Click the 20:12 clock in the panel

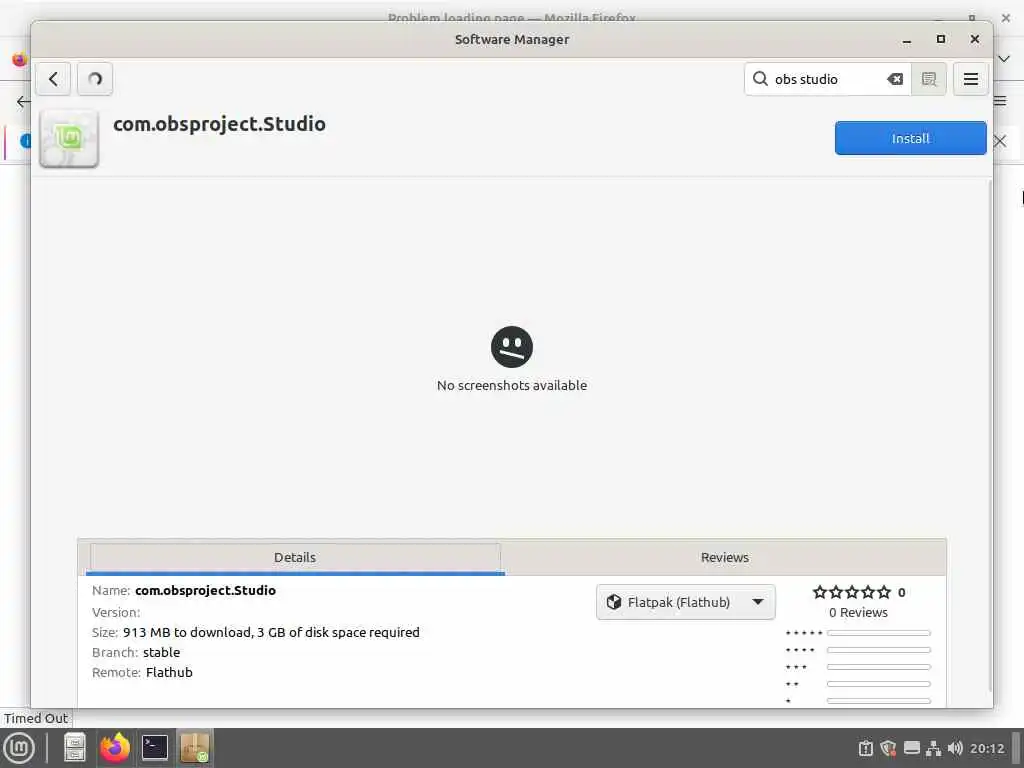(987, 748)
